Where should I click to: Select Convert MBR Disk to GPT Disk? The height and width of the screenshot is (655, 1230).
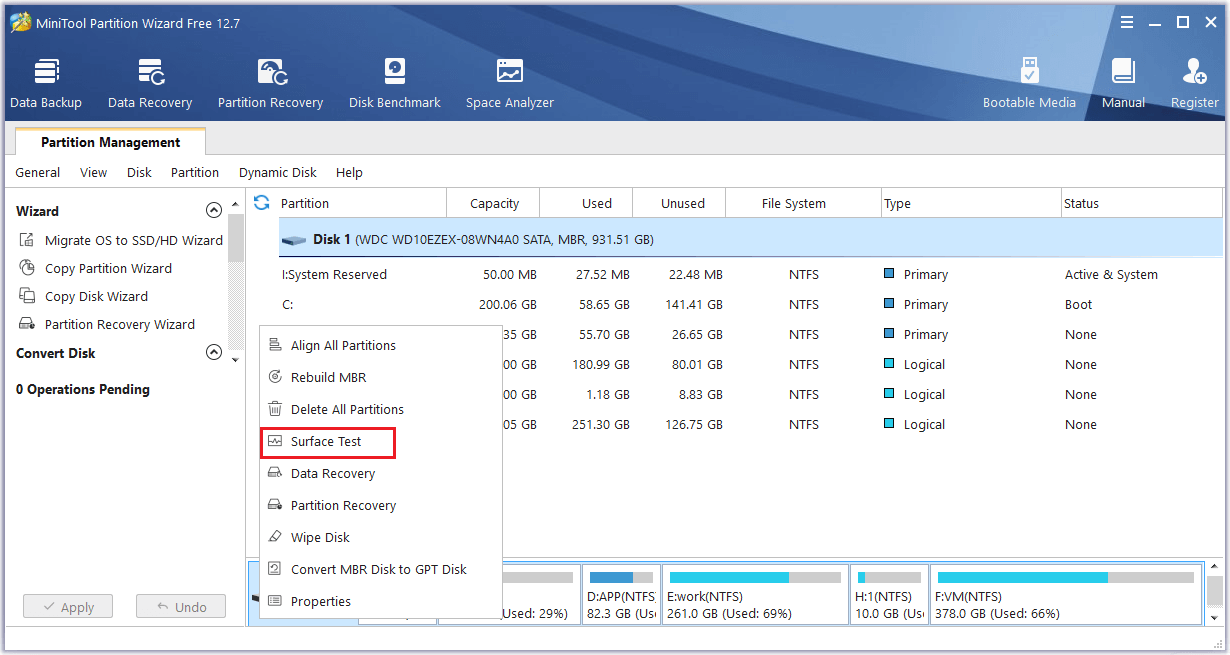tap(380, 569)
